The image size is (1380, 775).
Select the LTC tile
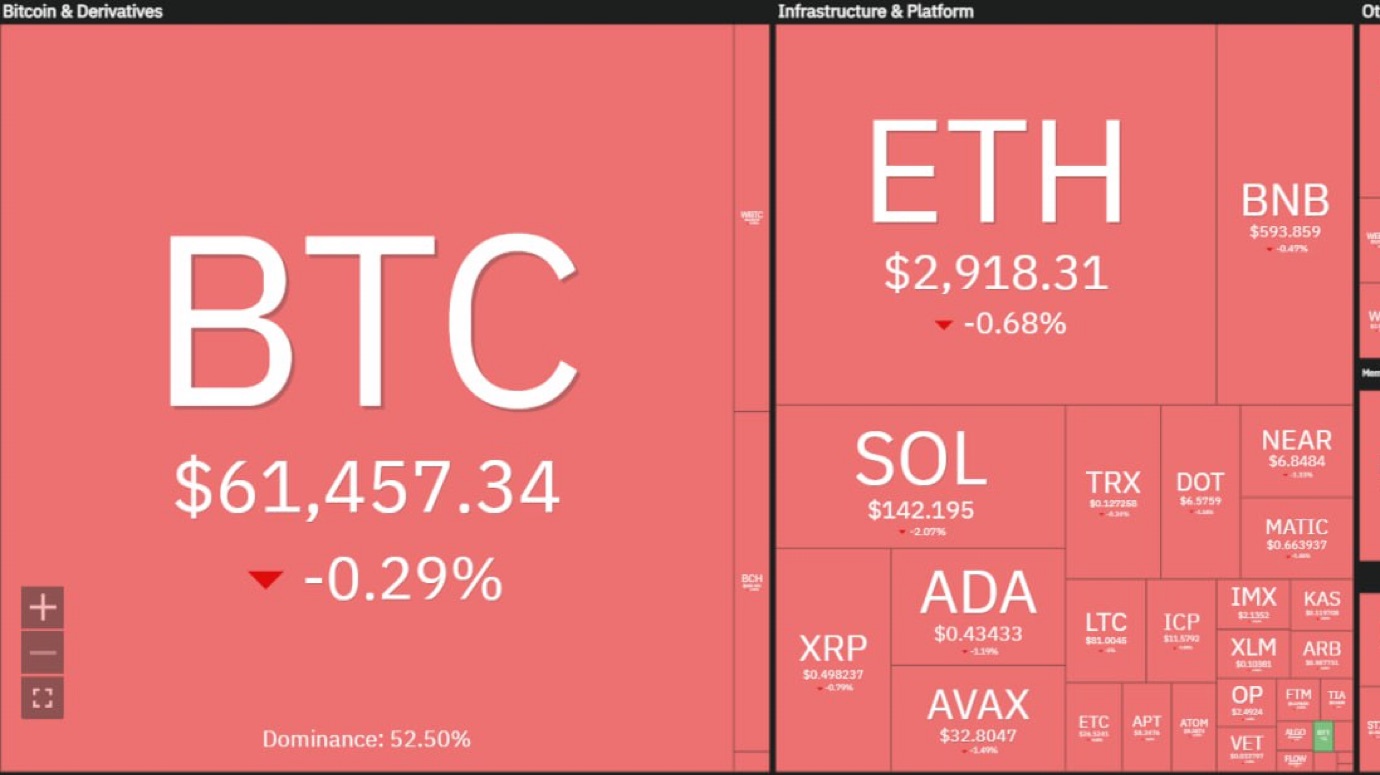click(1105, 630)
